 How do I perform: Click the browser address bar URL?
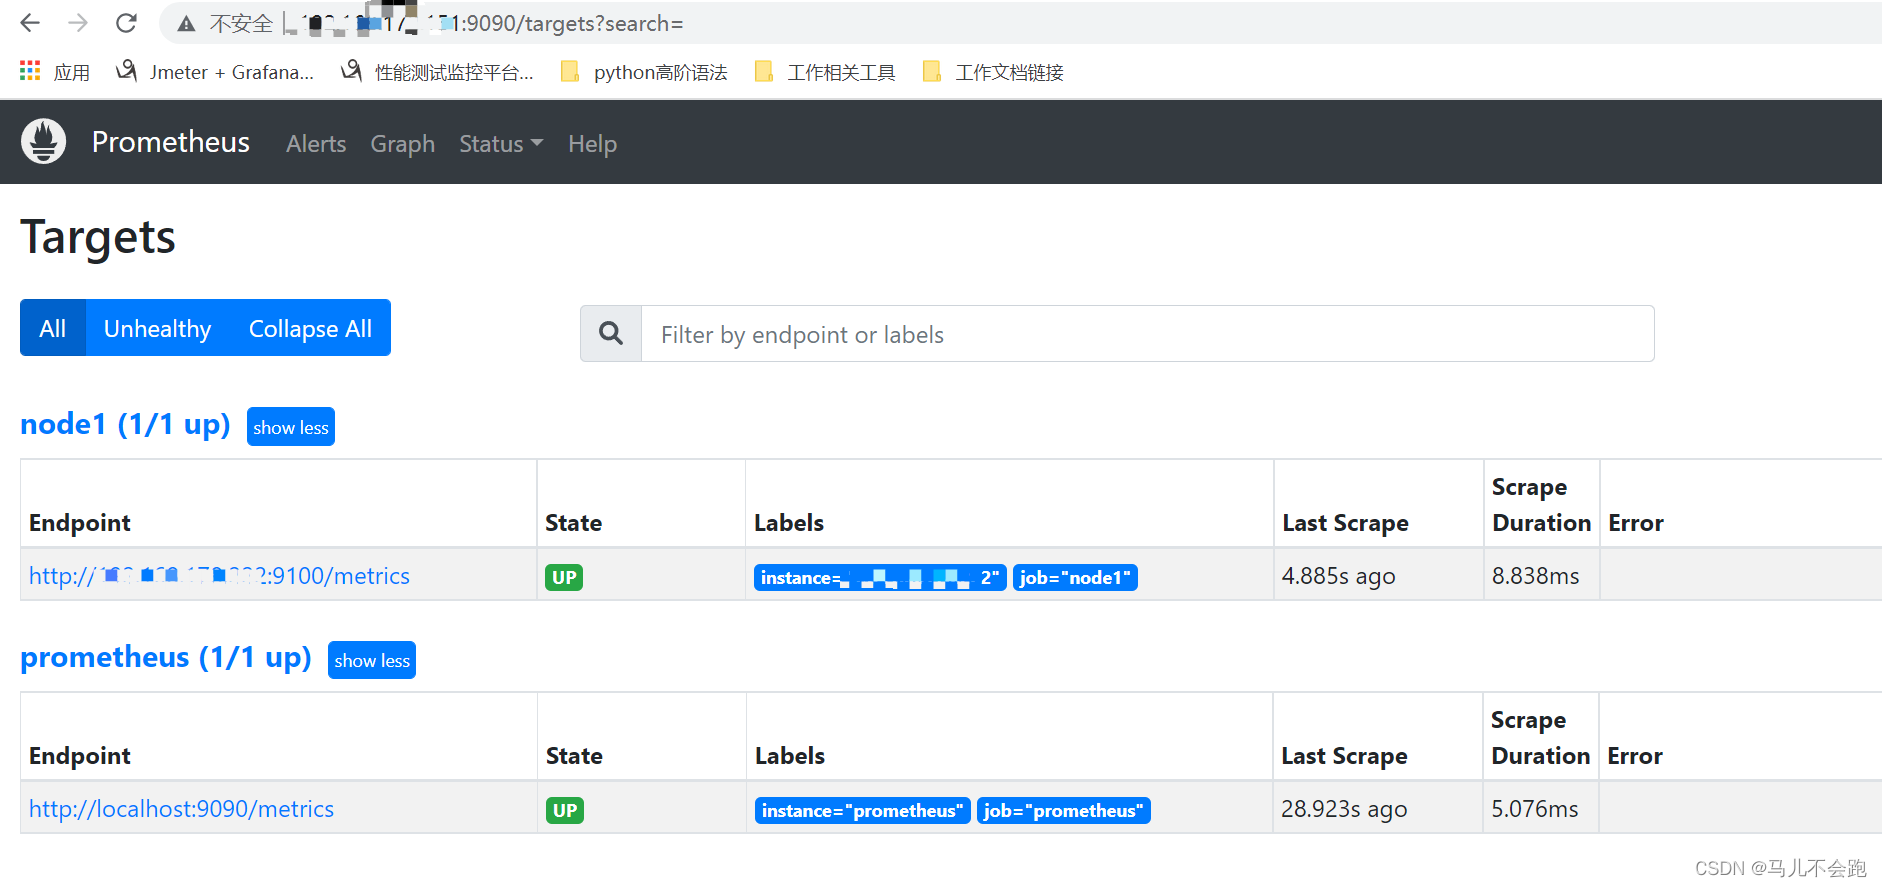[x=484, y=23]
